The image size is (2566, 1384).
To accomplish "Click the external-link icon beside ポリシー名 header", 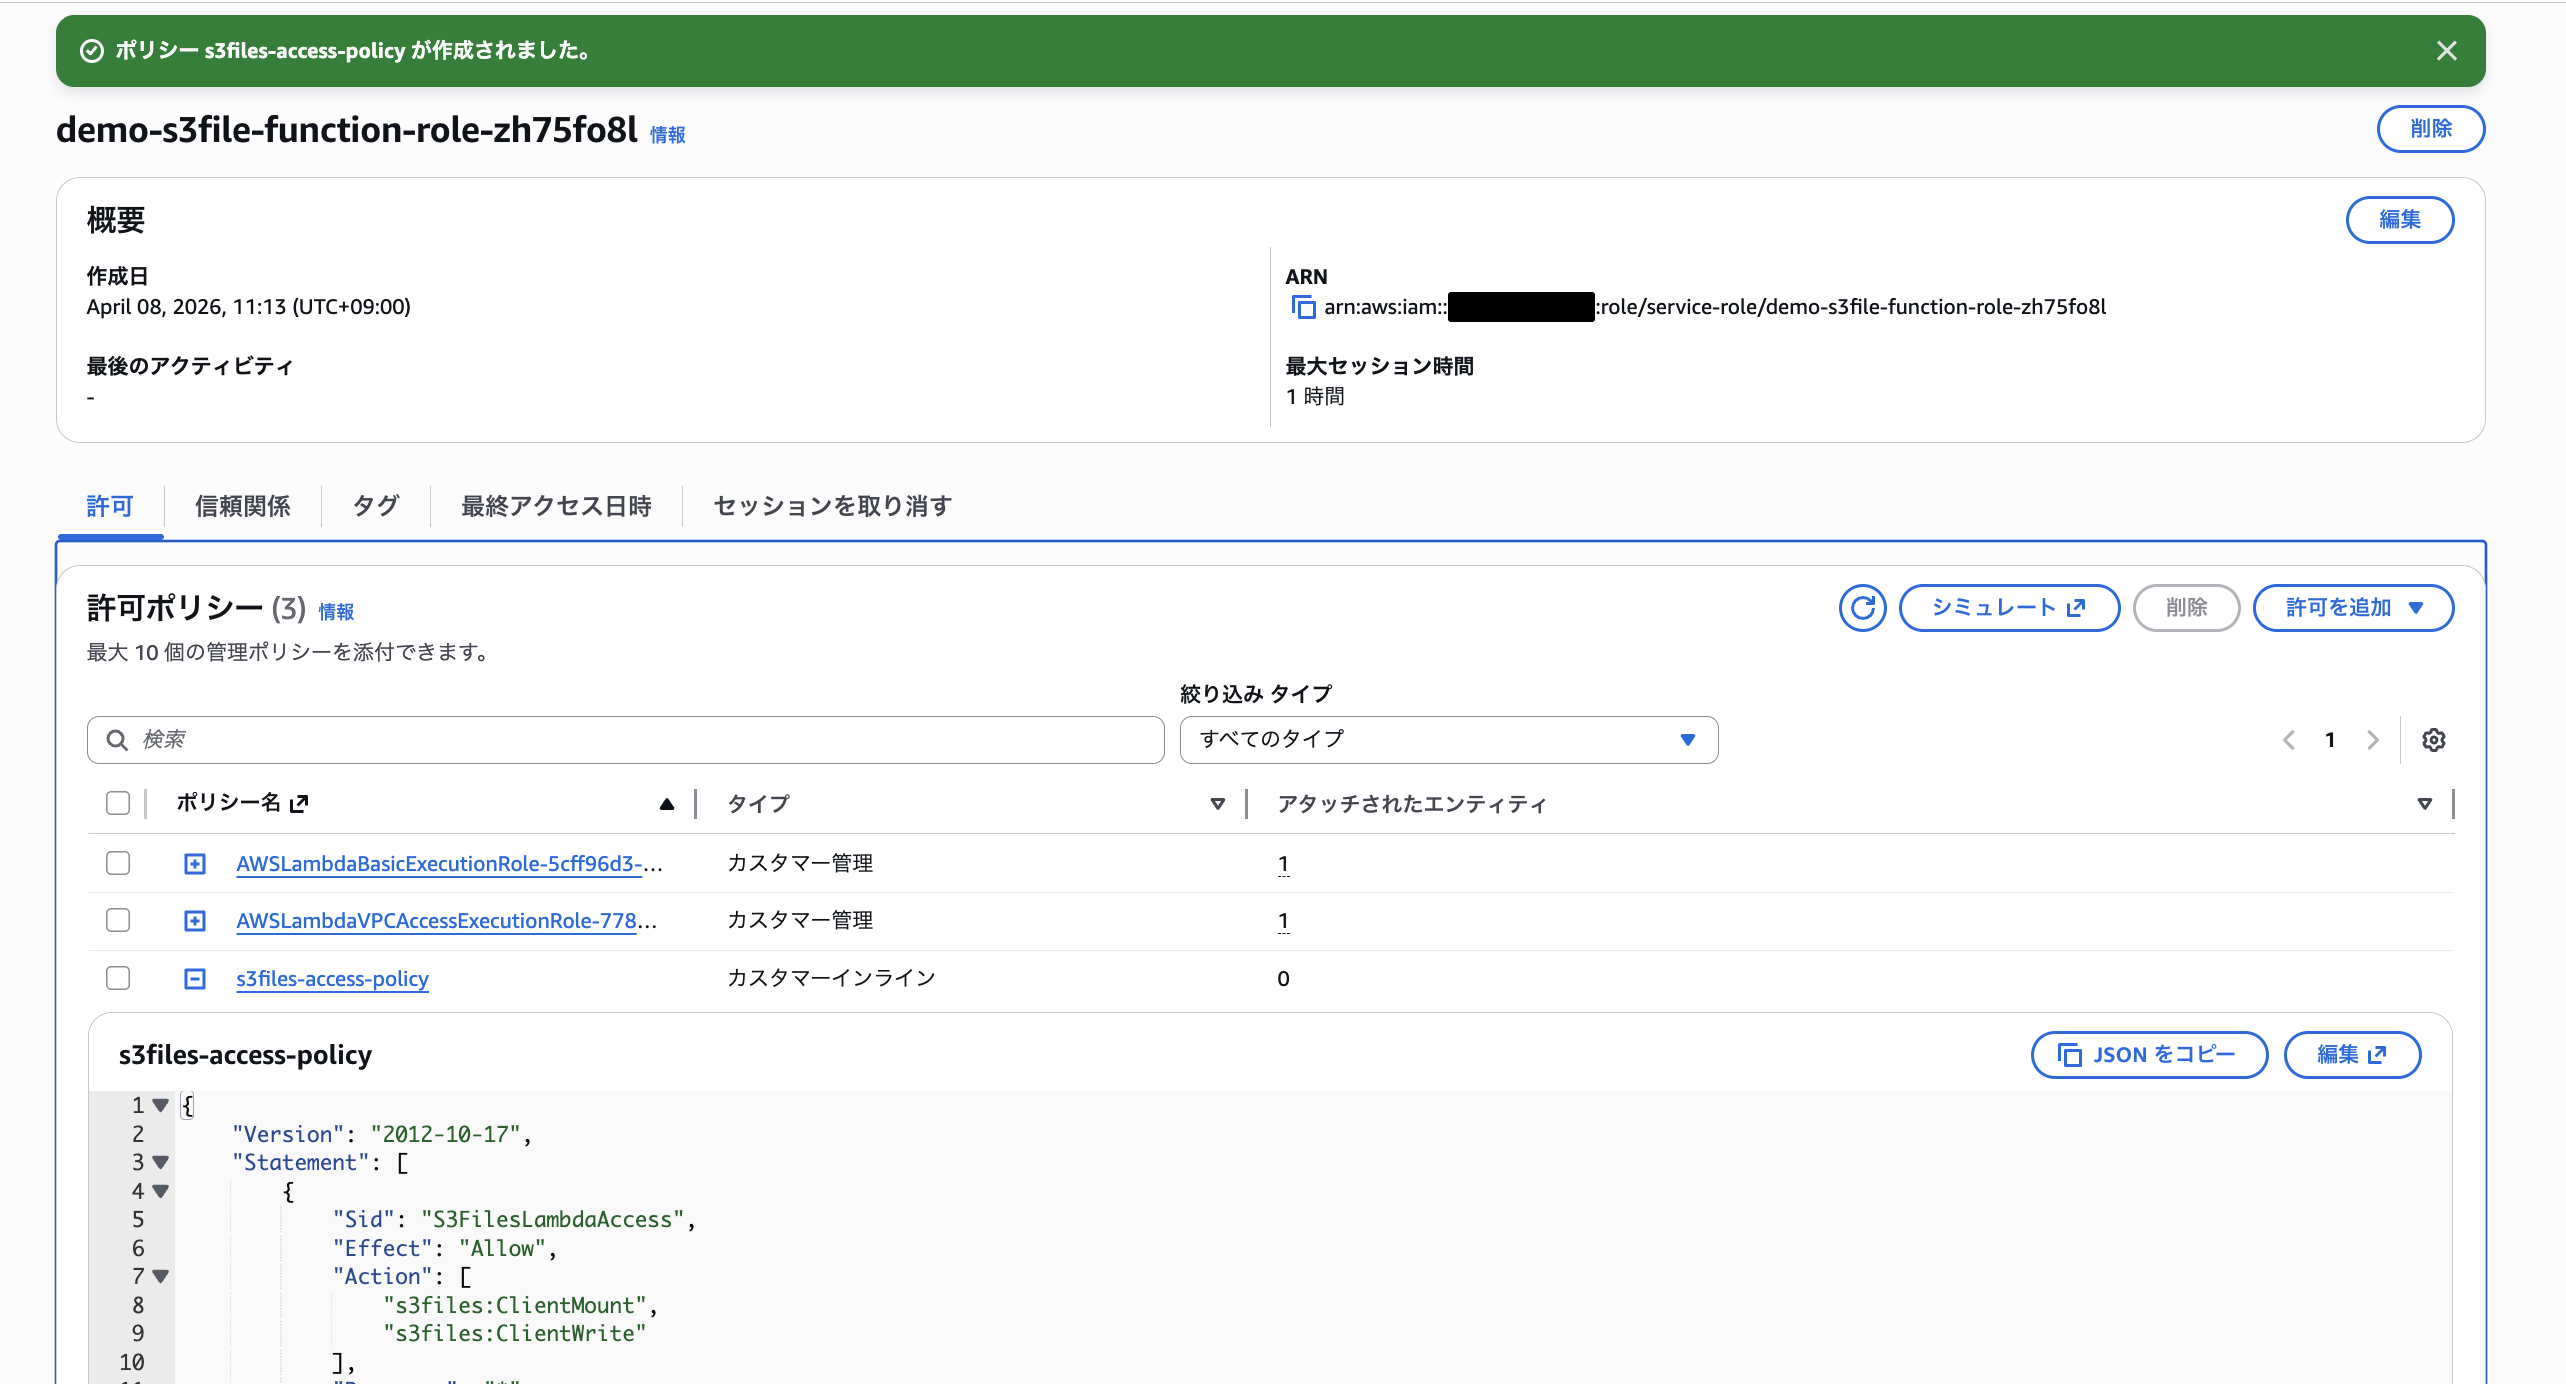I will (299, 803).
